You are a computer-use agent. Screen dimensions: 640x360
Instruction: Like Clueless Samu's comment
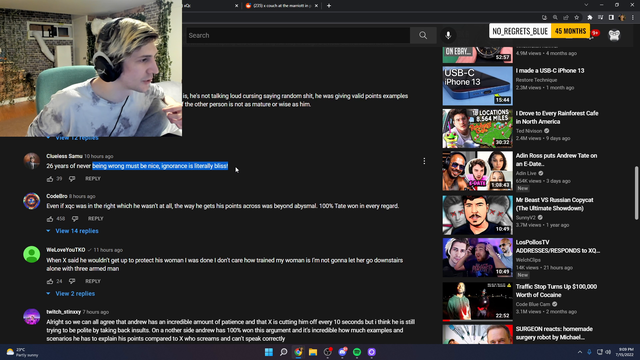(x=50, y=179)
